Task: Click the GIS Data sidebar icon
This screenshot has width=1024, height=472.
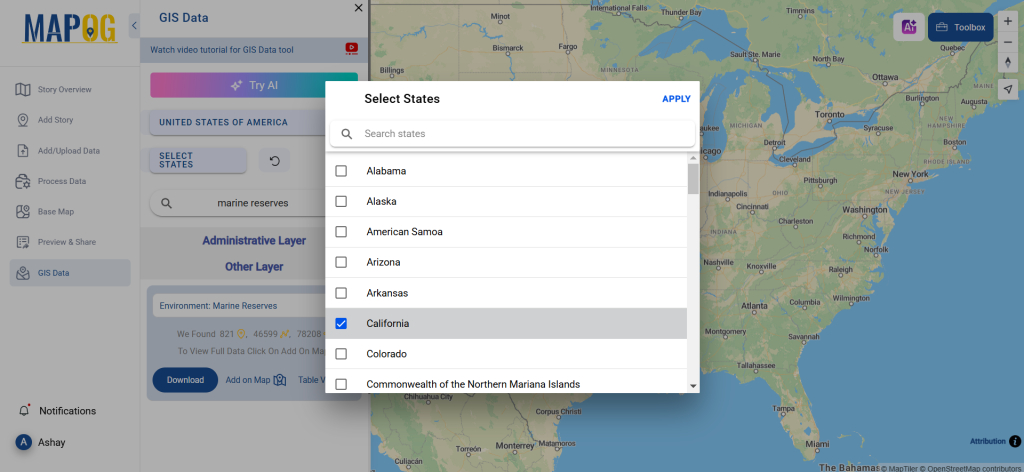Action: click(x=23, y=273)
